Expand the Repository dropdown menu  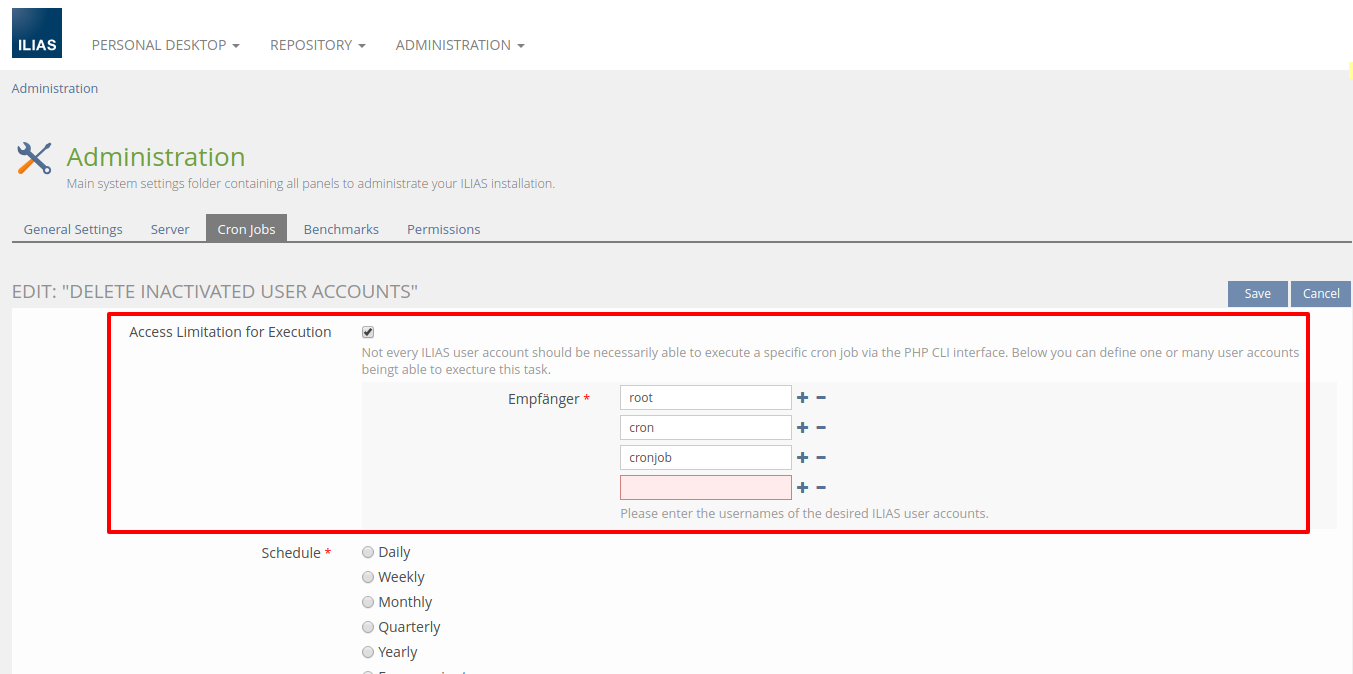[317, 45]
